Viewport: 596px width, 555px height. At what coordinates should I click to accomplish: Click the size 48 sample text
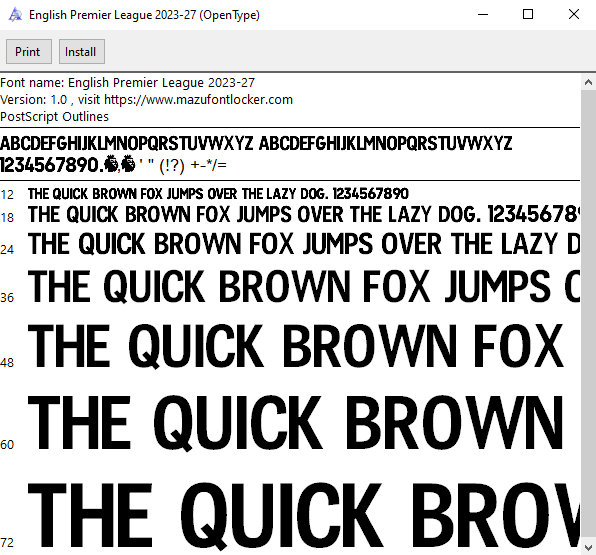296,346
